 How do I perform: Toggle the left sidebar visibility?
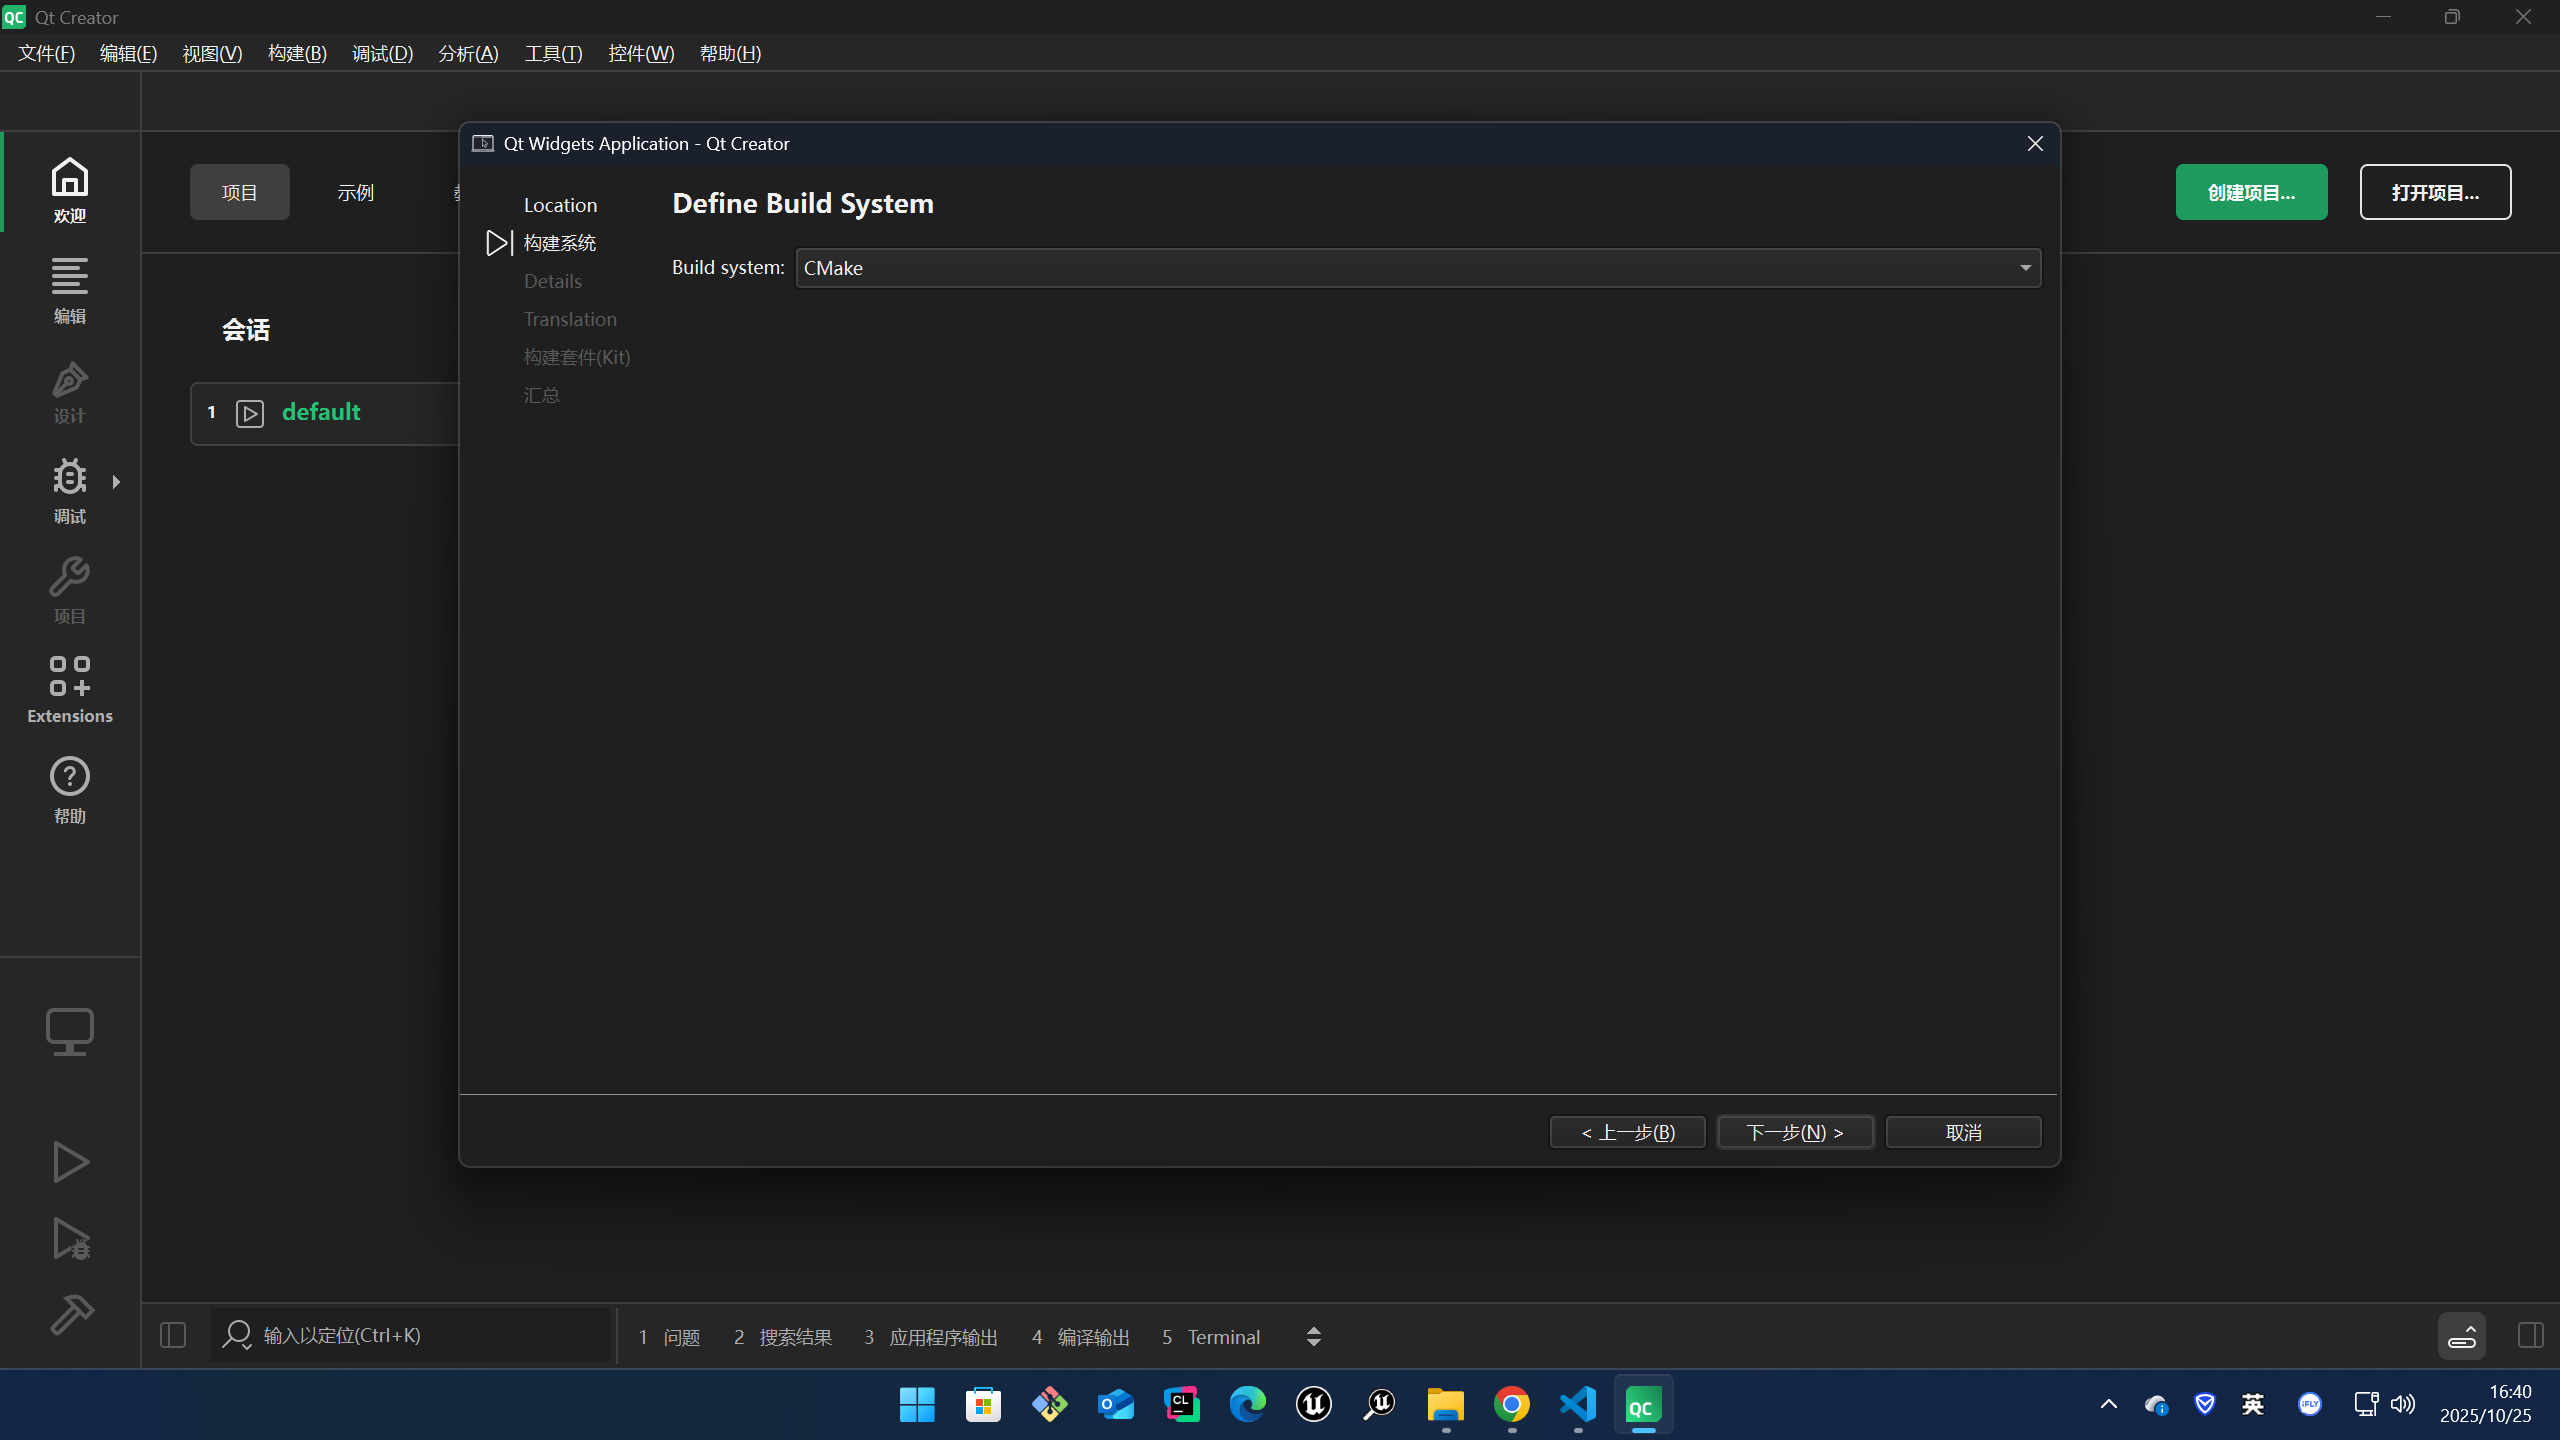pyautogui.click(x=173, y=1335)
